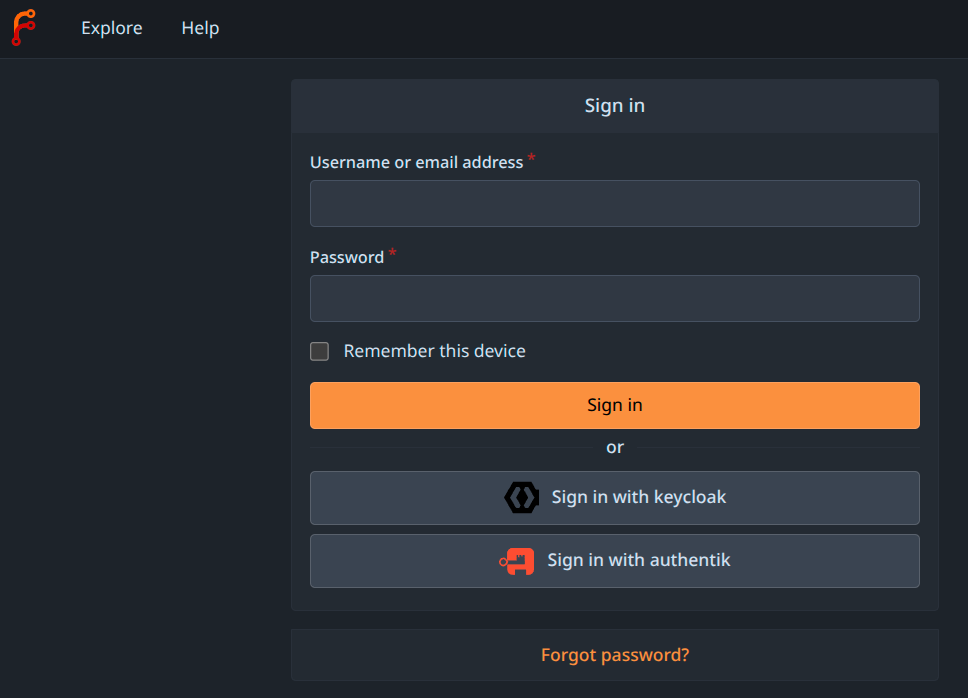This screenshot has width=968, height=698.
Task: Focus the Username or email address field
Action: [614, 204]
